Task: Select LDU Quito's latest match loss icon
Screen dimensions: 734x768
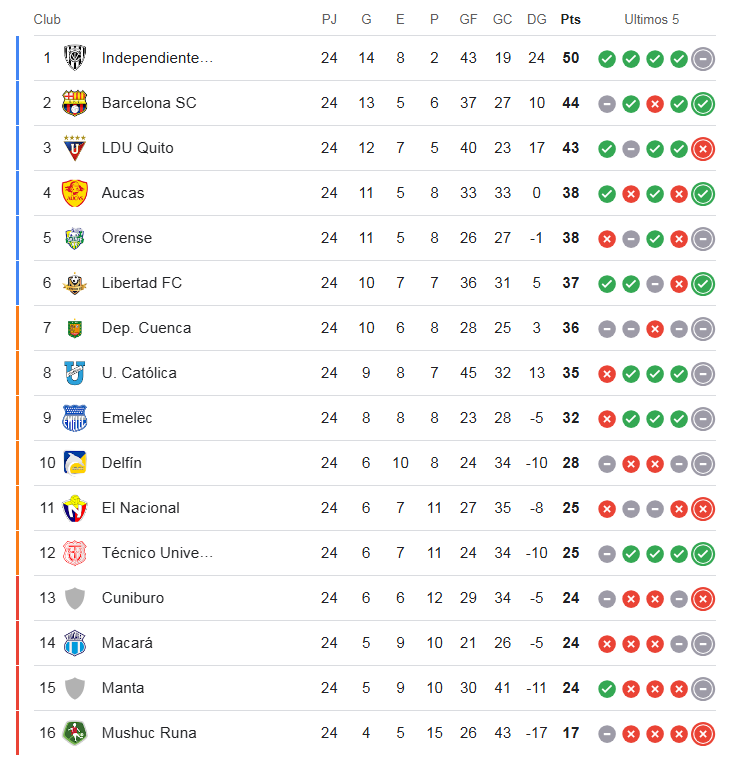Action: 703,149
